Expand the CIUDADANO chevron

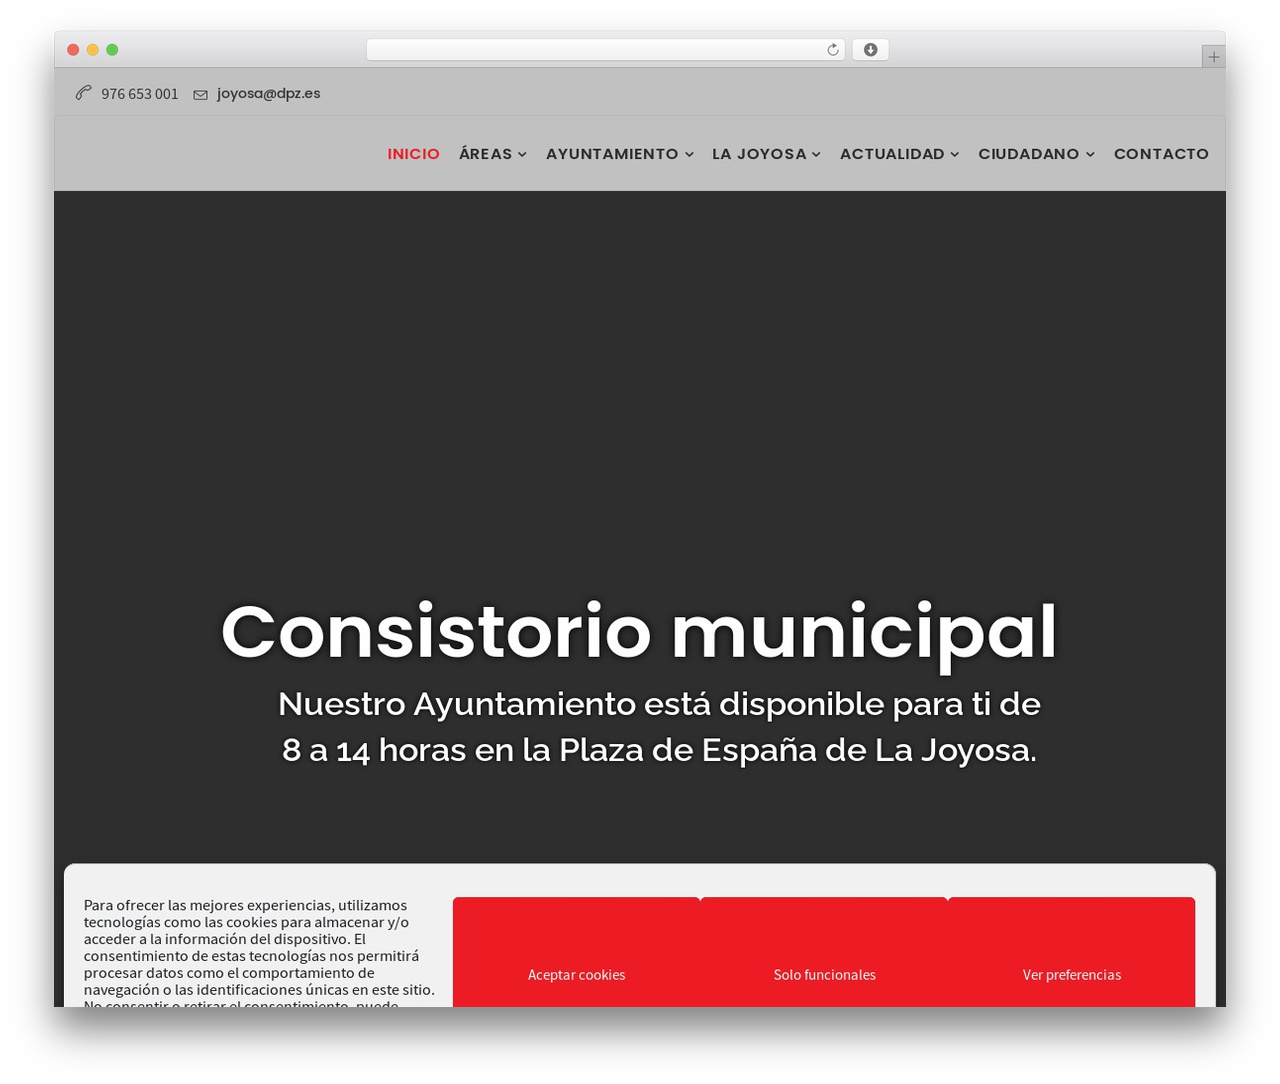pos(1090,154)
